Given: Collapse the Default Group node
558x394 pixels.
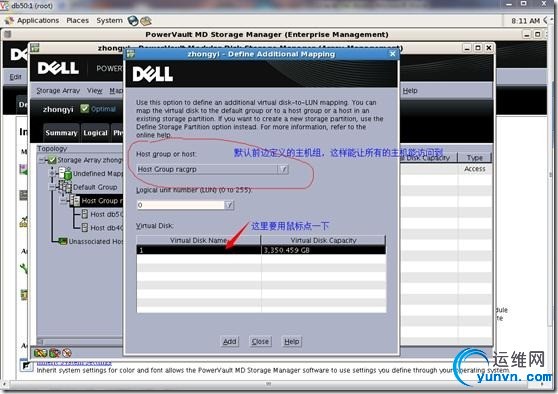Looking at the screenshot, I should [52, 187].
